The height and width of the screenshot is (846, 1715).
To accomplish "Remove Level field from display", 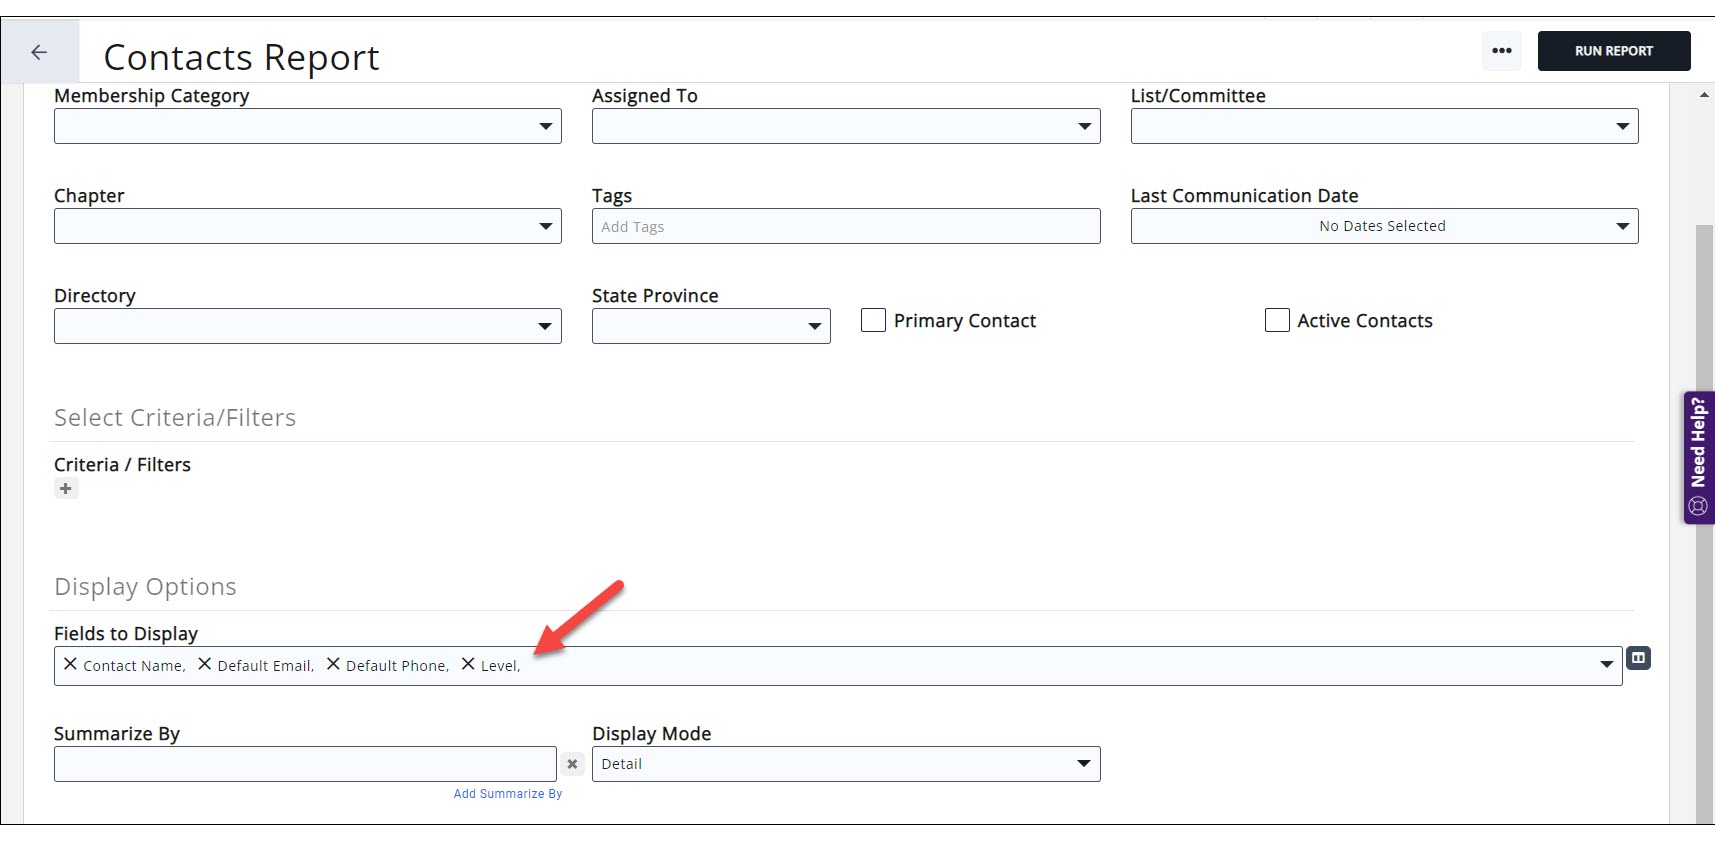I will pos(467,664).
